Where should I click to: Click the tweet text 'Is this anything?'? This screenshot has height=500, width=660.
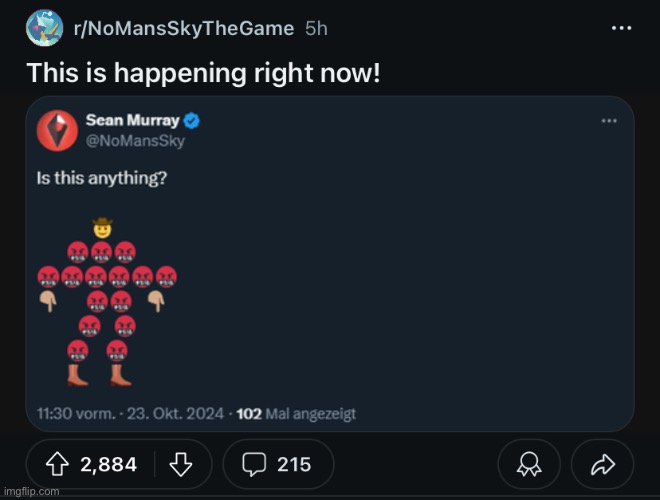click(102, 178)
